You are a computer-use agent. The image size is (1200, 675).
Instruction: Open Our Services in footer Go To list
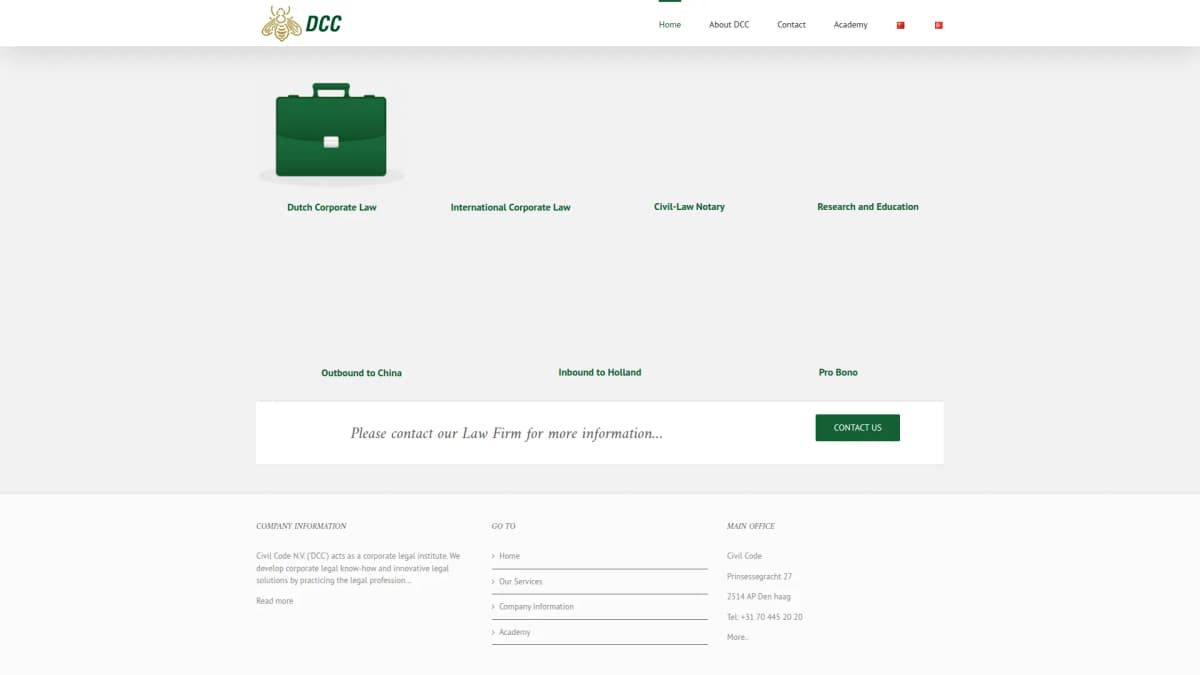pyautogui.click(x=520, y=582)
